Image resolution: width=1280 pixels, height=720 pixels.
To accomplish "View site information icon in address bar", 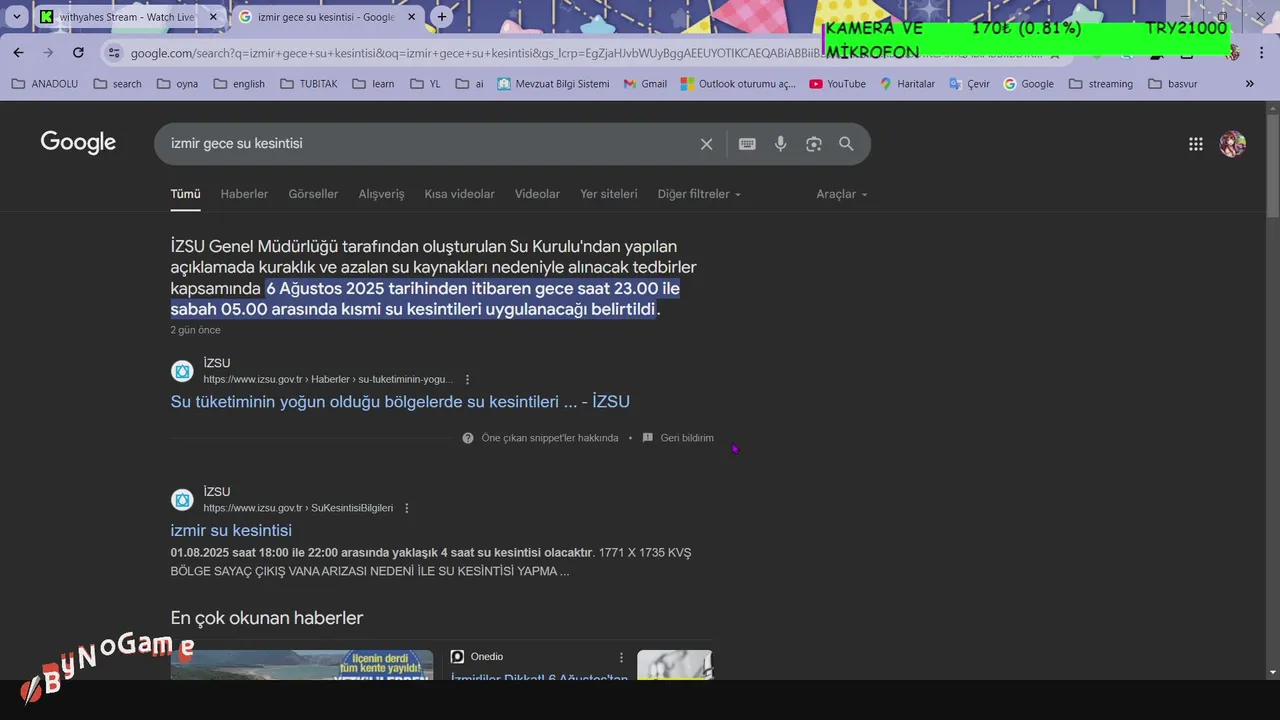I will pyautogui.click(x=114, y=53).
